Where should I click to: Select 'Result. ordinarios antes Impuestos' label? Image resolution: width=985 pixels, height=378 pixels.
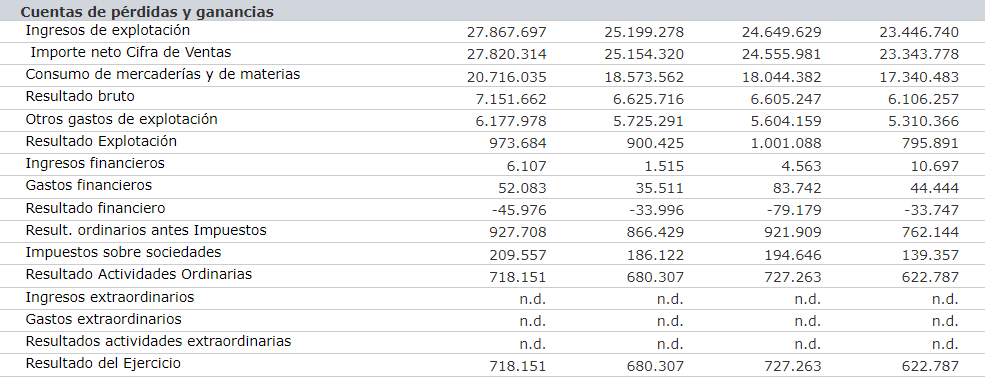pos(146,230)
